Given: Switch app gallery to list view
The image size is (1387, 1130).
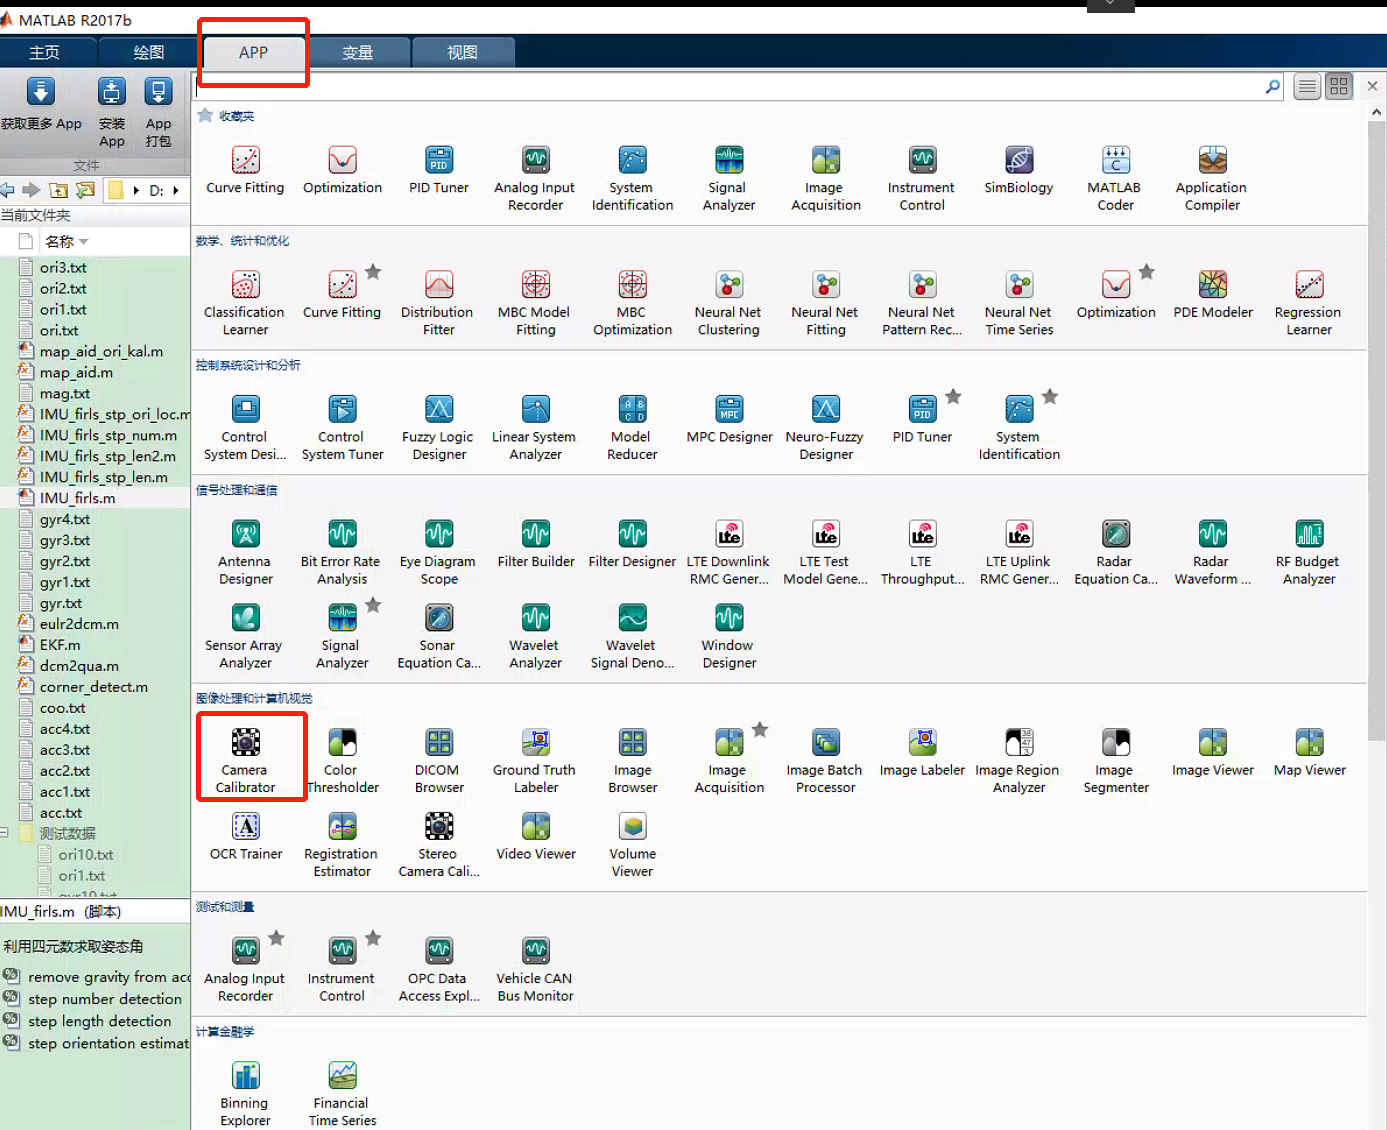Looking at the screenshot, I should point(1307,87).
